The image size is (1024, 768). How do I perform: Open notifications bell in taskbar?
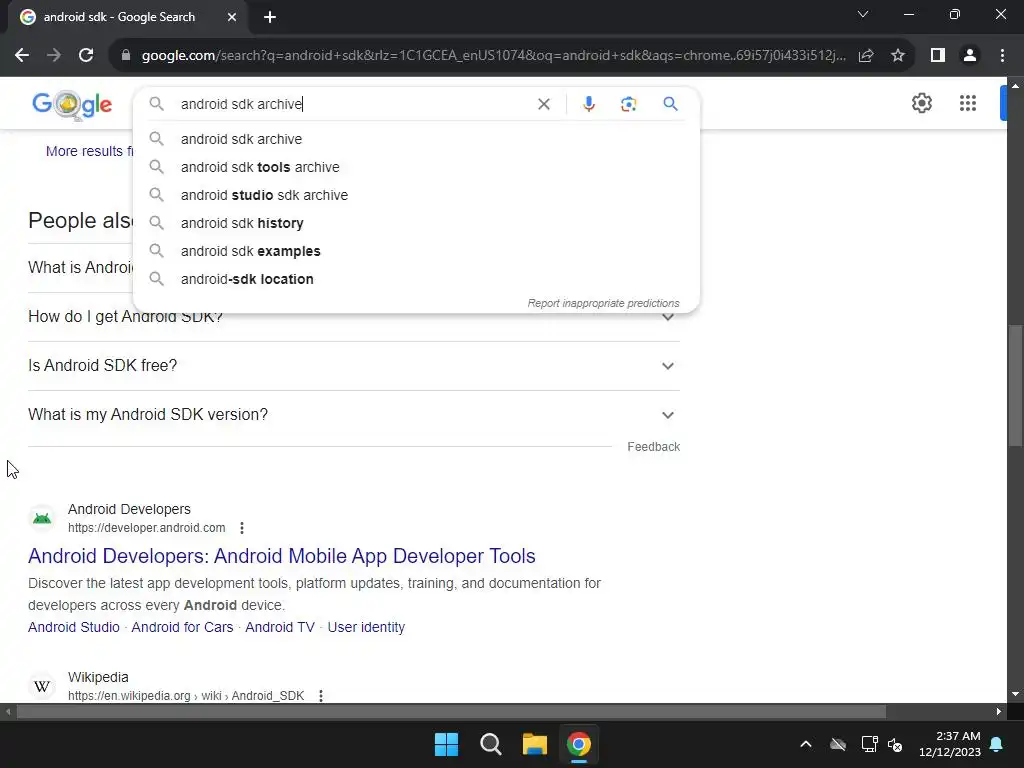[997, 744]
